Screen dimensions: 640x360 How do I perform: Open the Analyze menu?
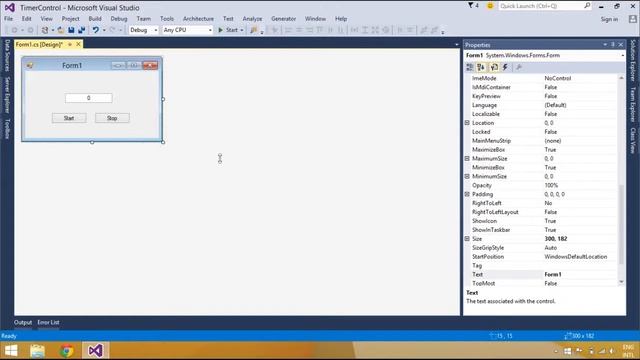tap(252, 19)
